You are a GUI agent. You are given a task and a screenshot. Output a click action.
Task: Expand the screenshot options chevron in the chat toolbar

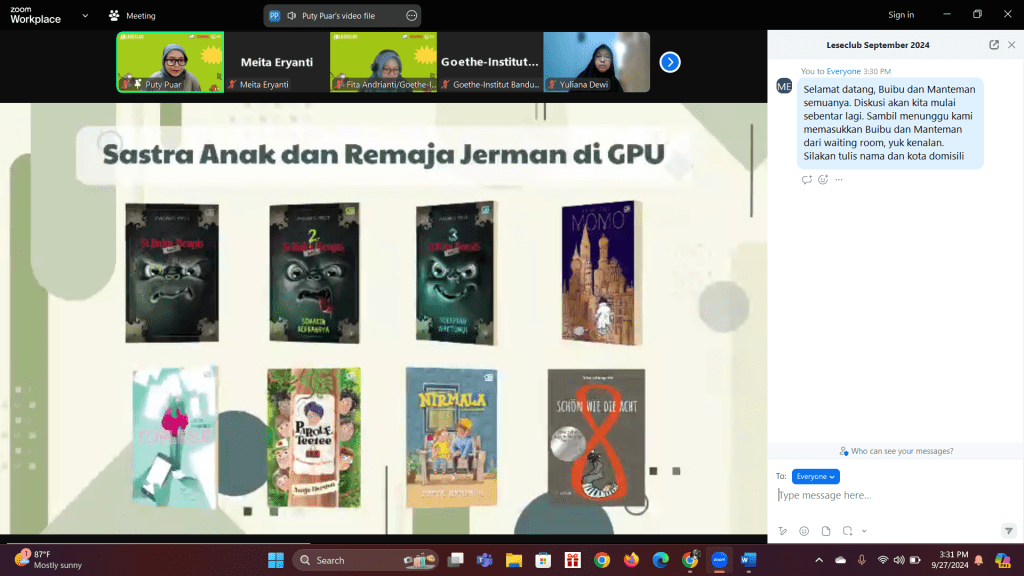[x=864, y=531]
